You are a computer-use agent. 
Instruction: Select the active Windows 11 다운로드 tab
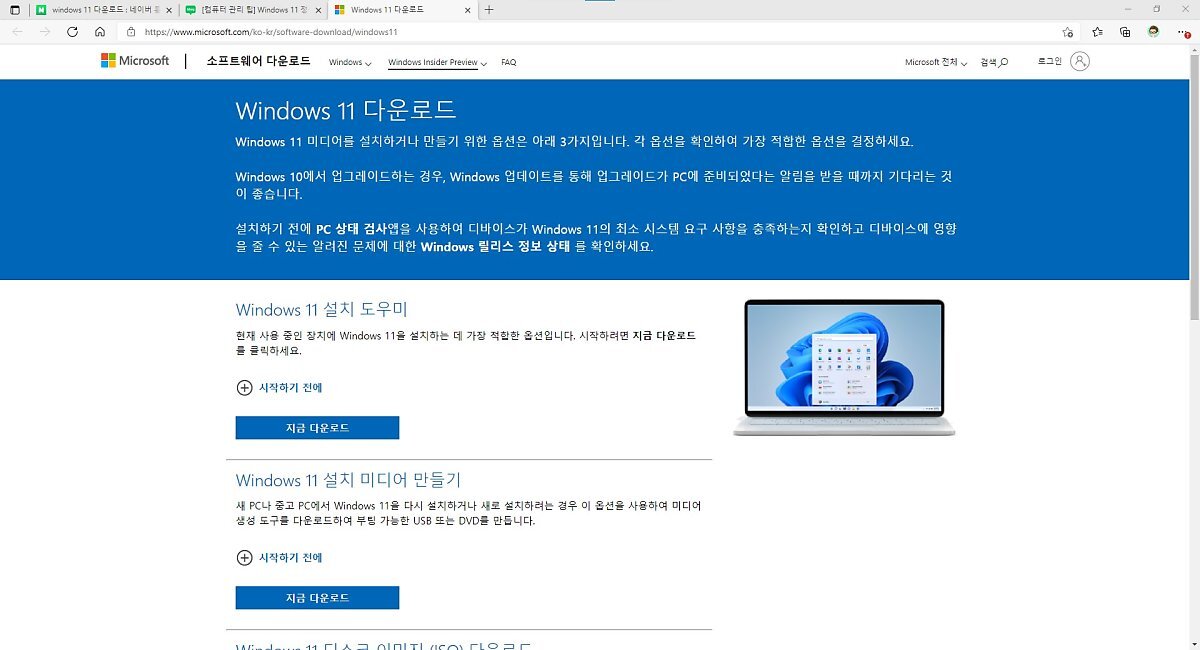click(x=404, y=10)
